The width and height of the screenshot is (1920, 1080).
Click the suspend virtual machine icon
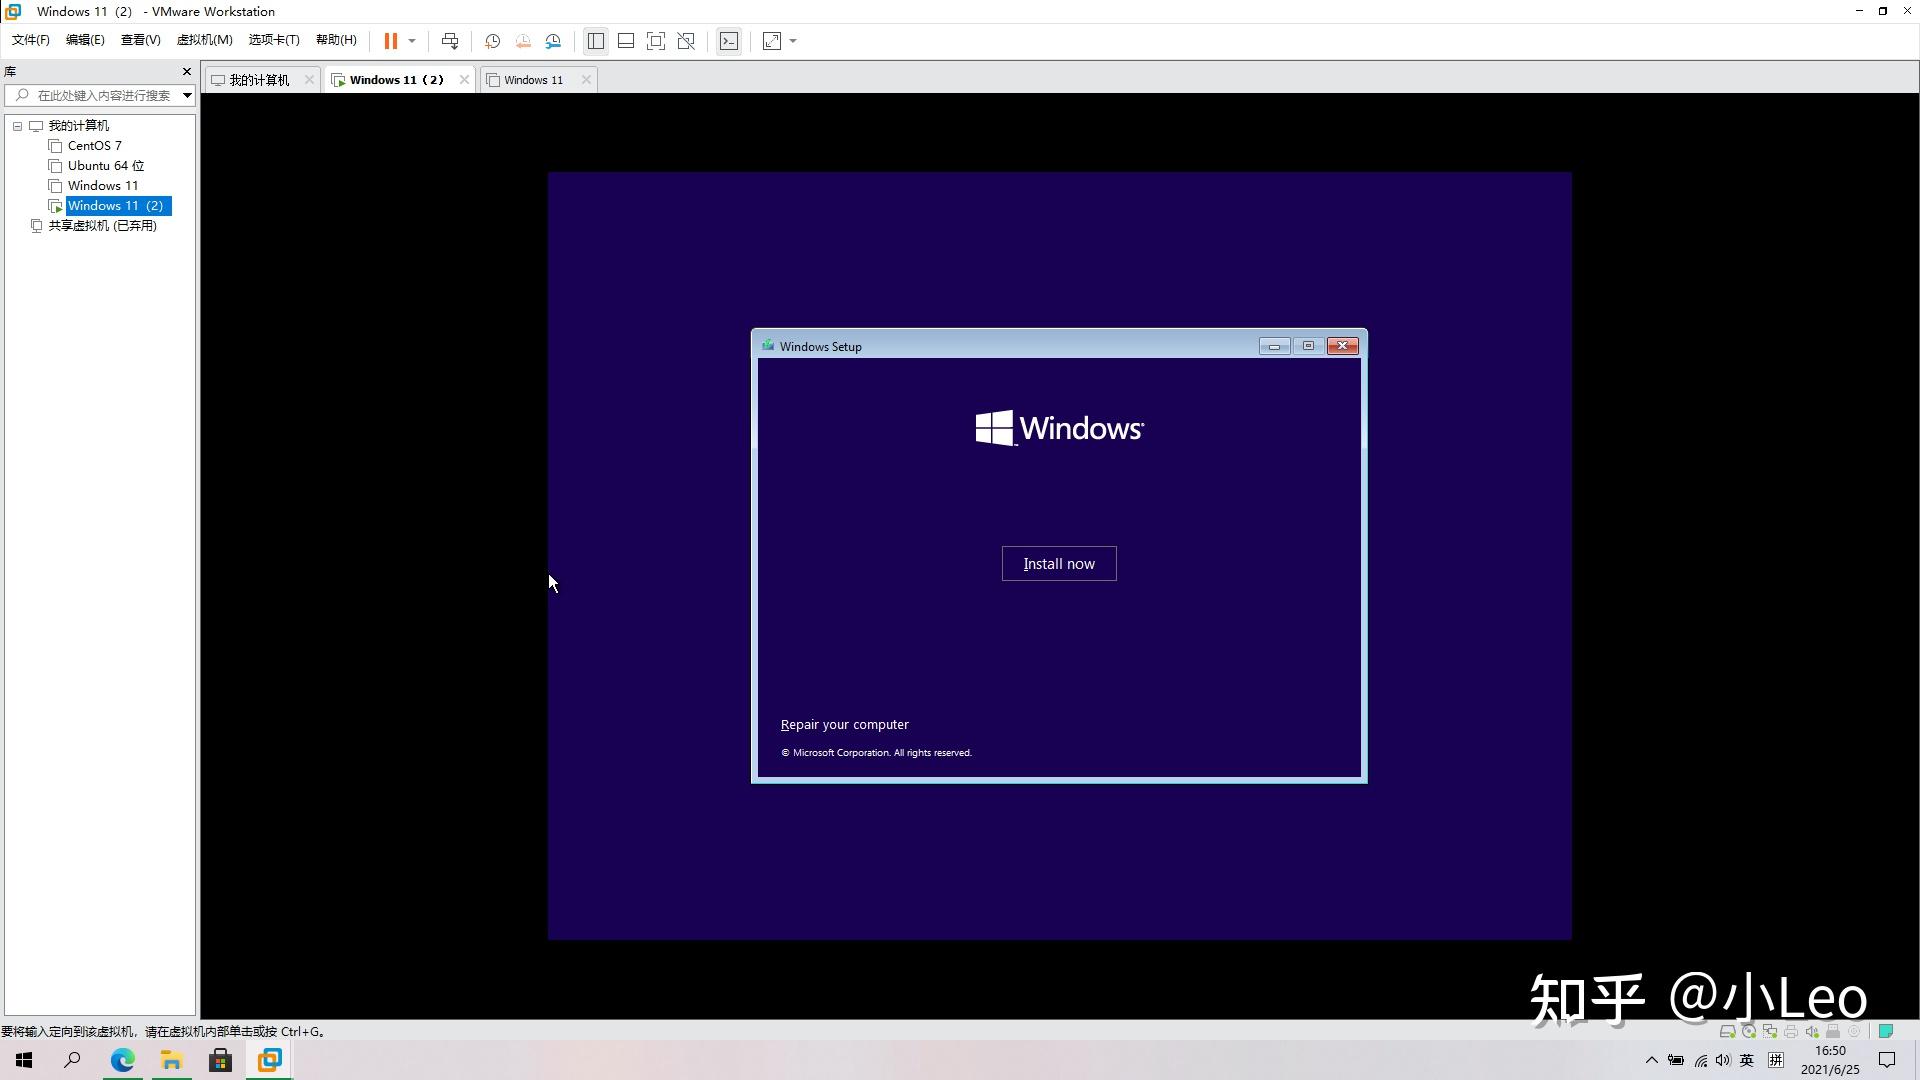click(392, 41)
